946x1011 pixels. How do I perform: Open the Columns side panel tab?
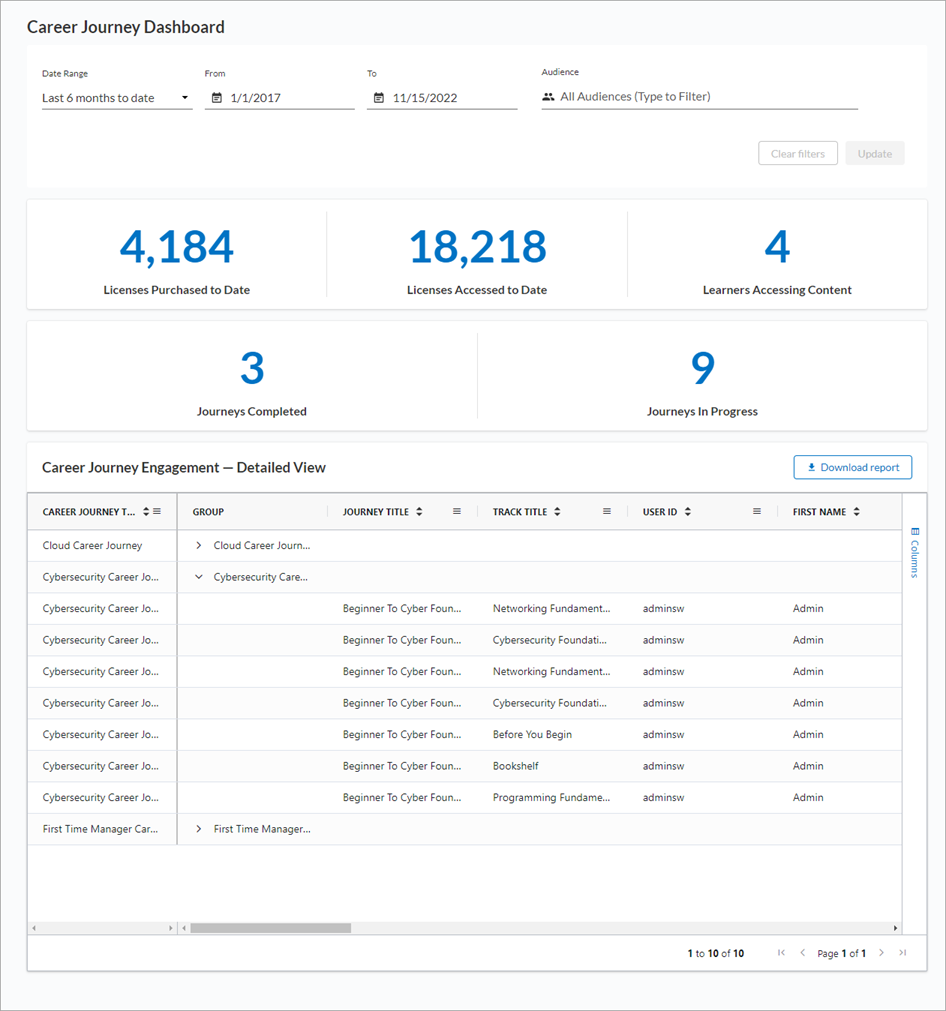914,552
